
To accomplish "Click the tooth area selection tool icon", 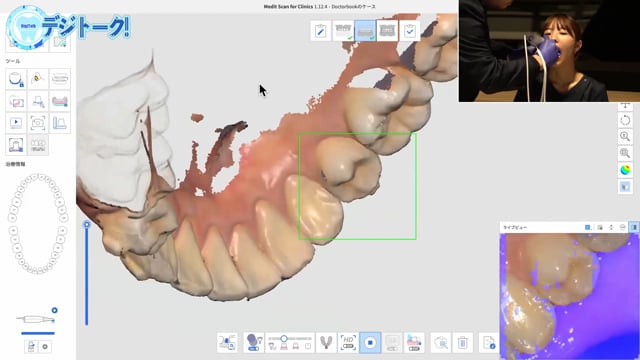I will point(16,145).
